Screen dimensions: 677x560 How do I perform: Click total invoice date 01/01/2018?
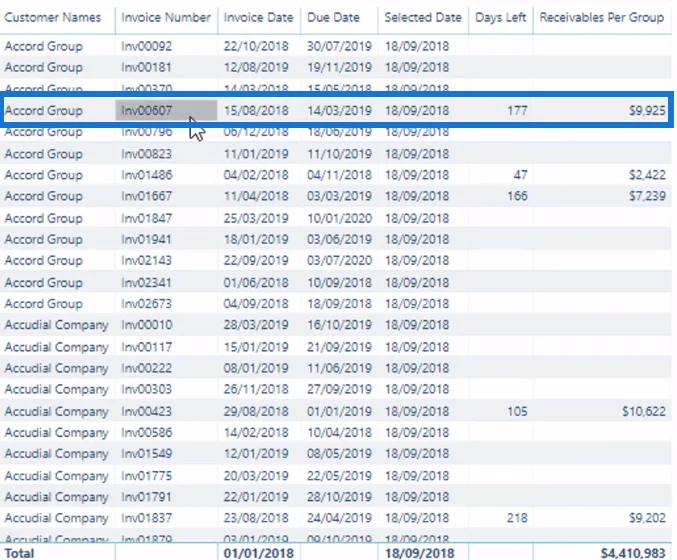[259, 553]
